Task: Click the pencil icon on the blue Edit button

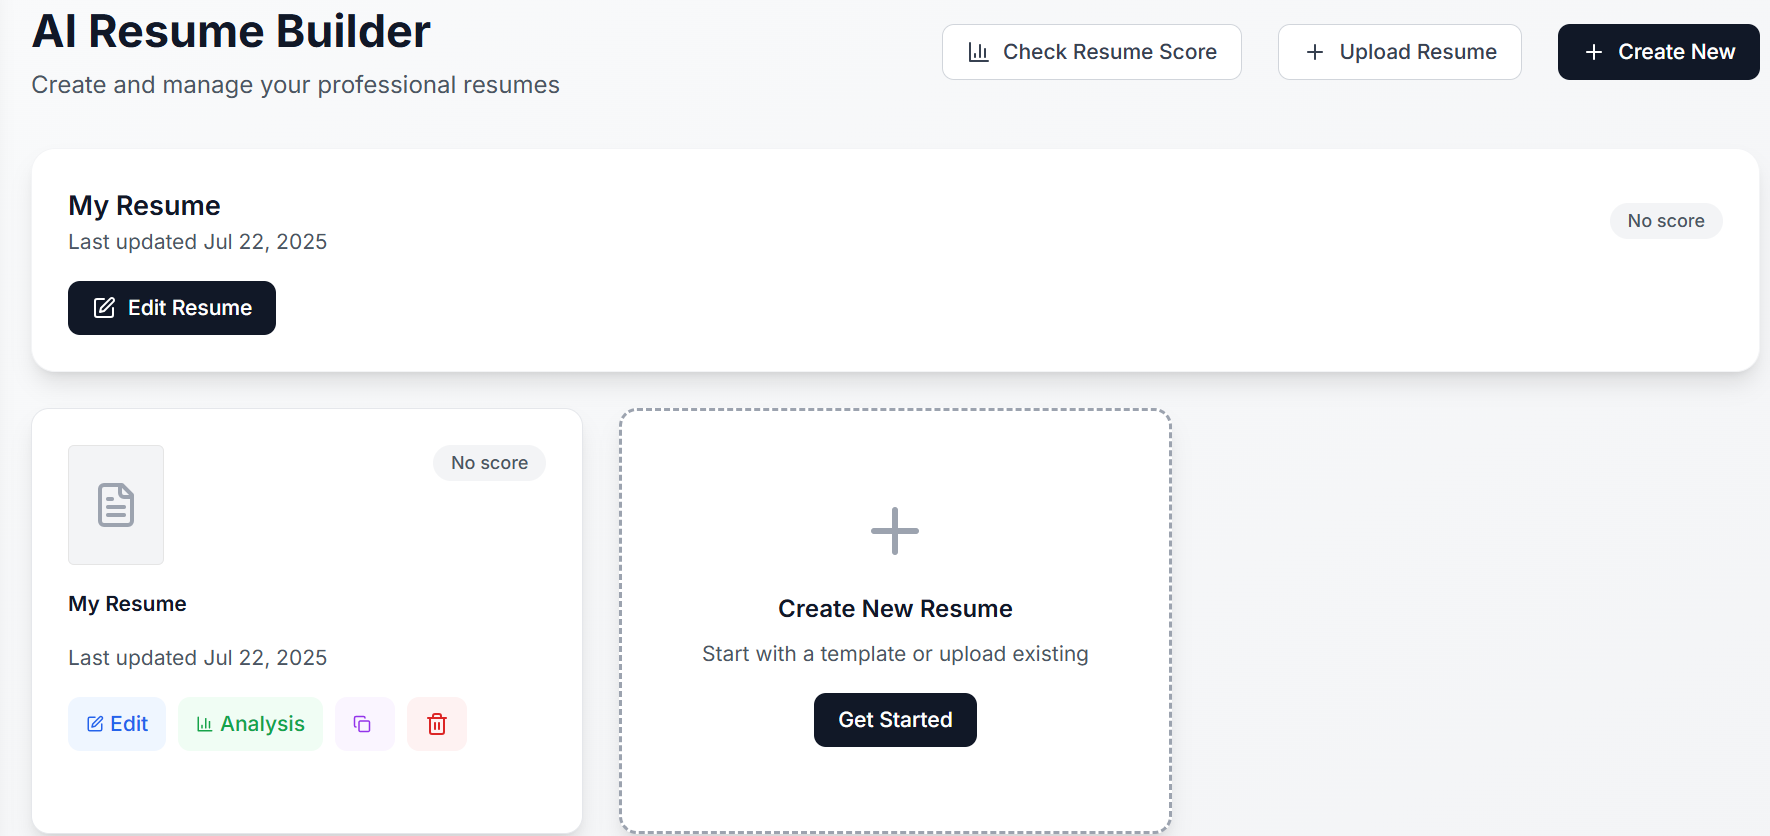Action: pyautogui.click(x=95, y=724)
